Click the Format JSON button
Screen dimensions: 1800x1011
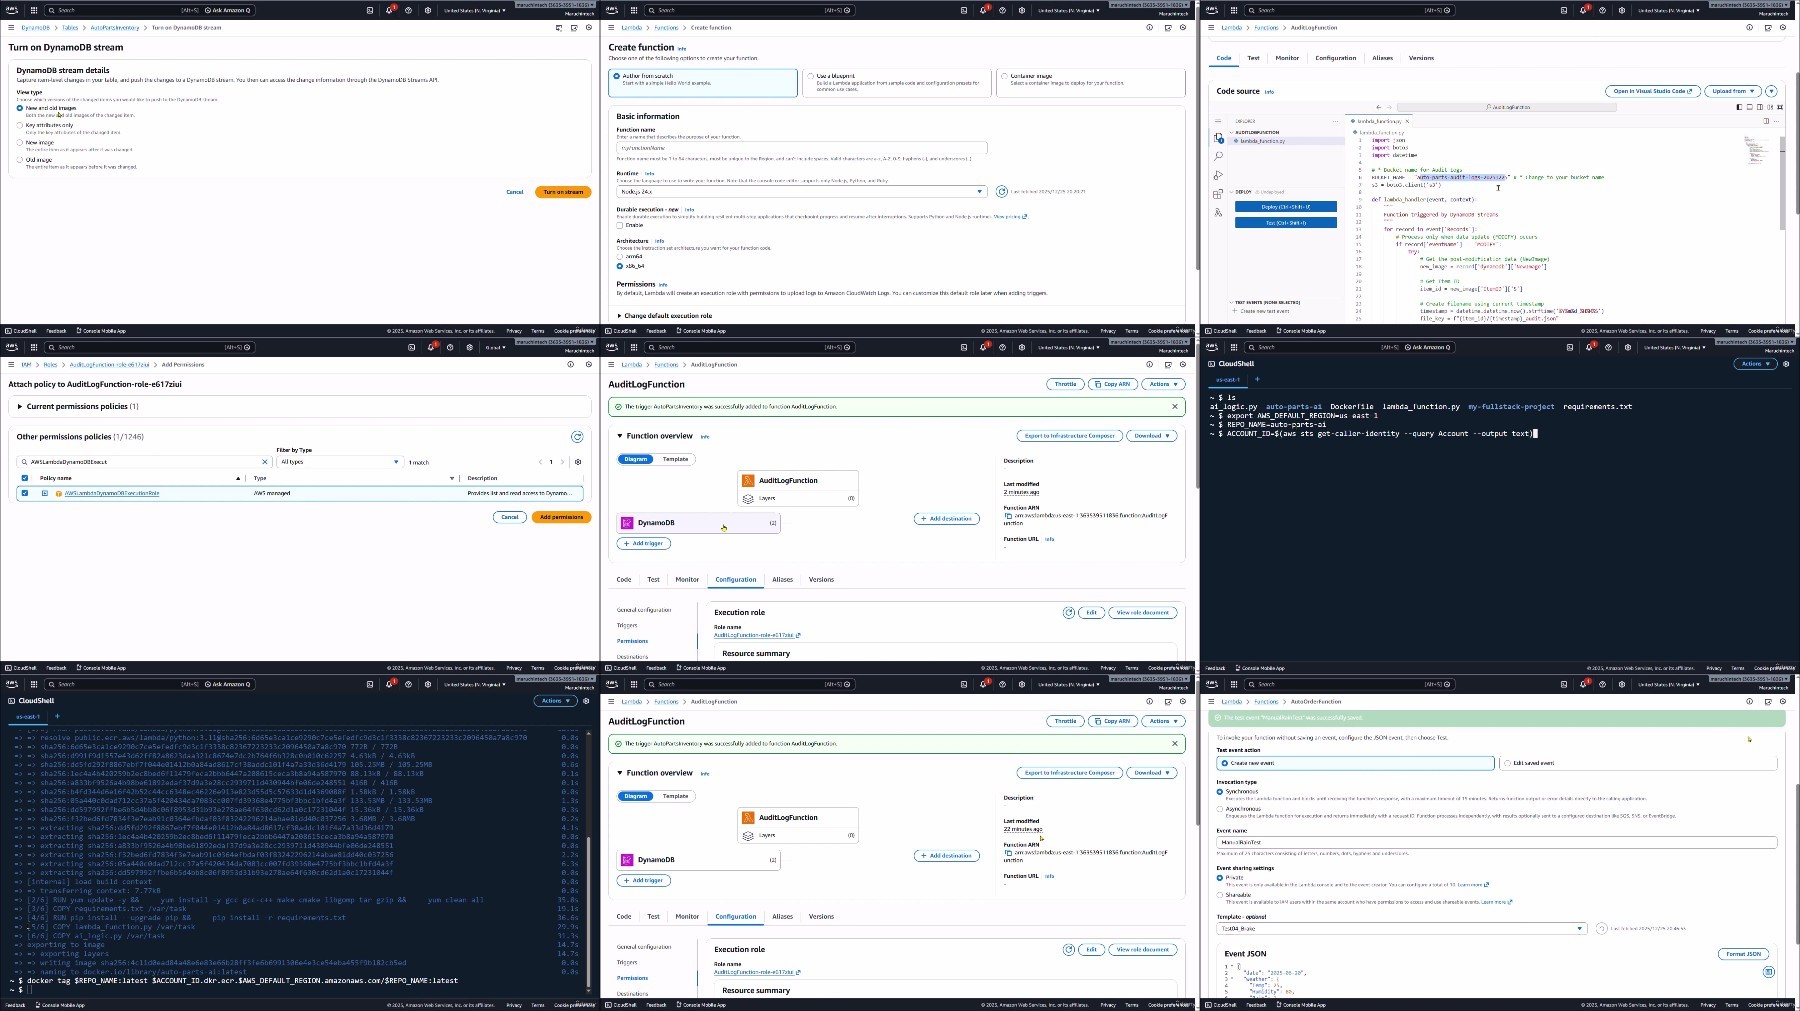[1743, 954]
